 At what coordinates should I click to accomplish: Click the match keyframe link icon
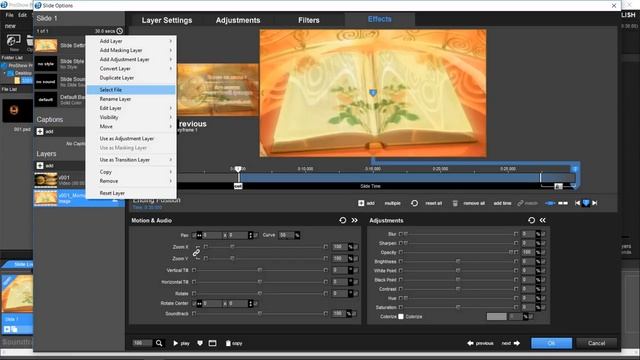point(520,203)
